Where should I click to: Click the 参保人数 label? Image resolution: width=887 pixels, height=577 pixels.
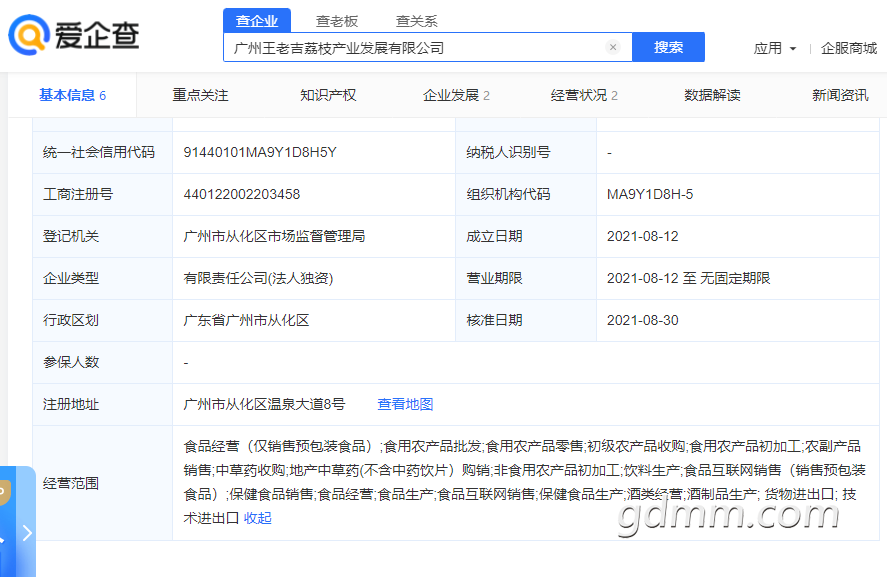(x=71, y=362)
